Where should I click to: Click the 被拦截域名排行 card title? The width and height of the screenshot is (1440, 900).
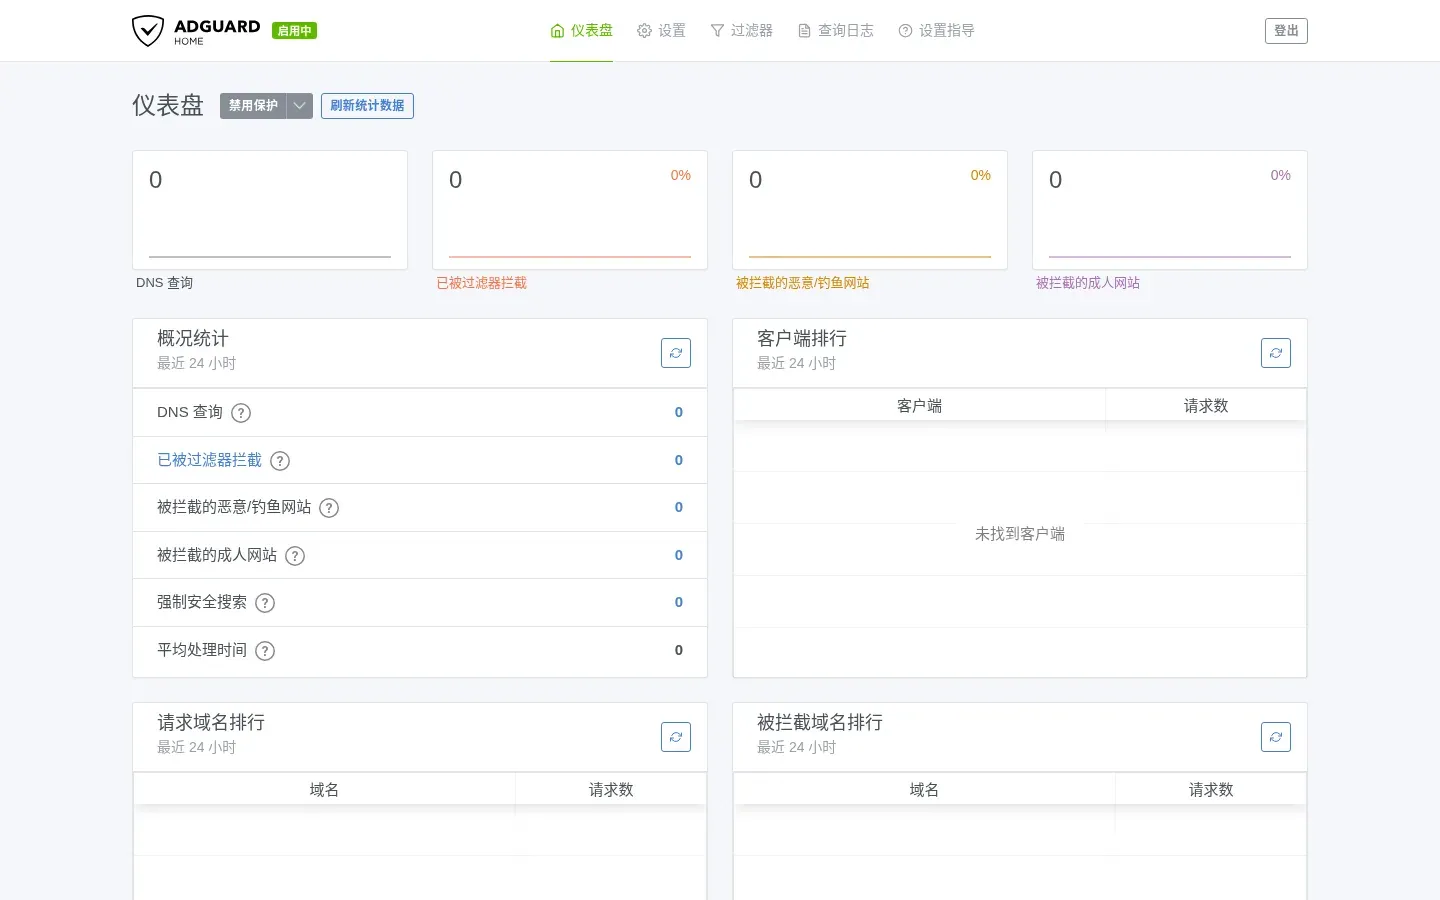[820, 722]
